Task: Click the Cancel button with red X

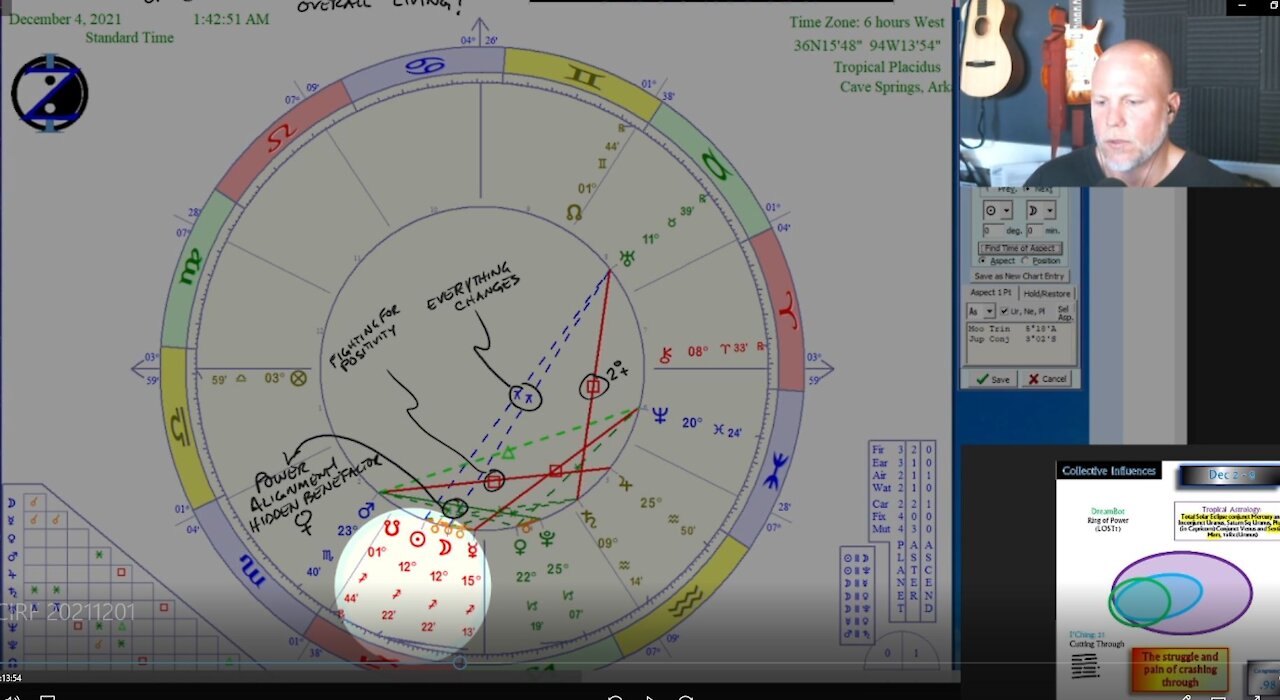Action: (x=1048, y=379)
